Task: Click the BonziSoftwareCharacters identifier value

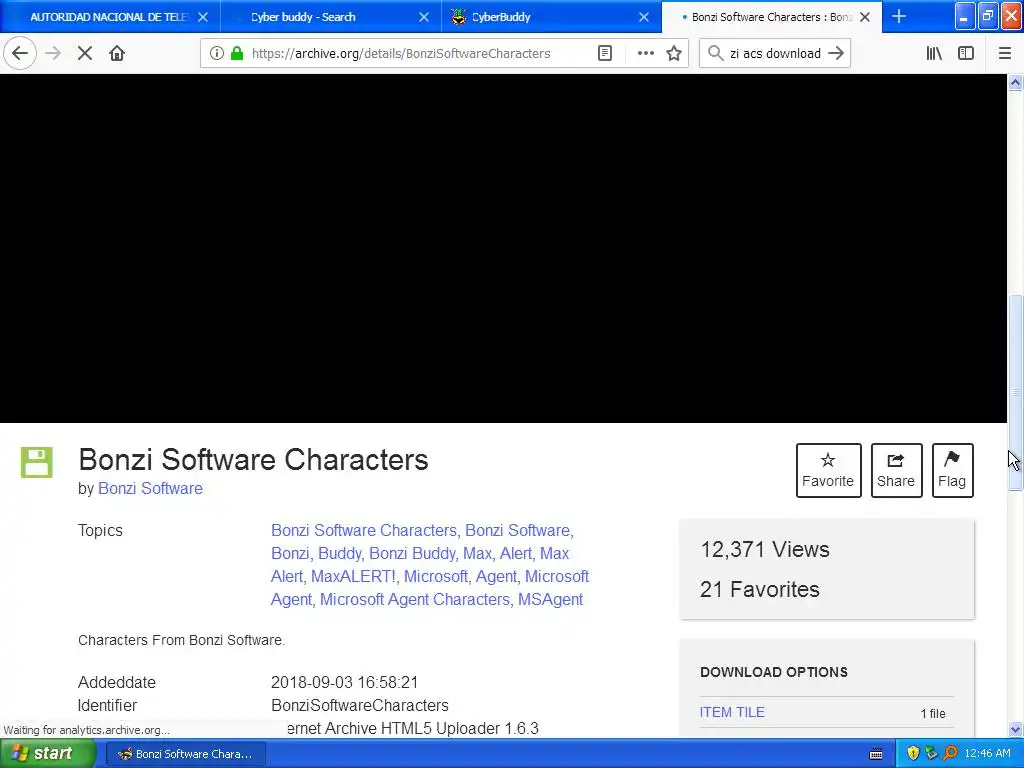Action: pos(360,705)
